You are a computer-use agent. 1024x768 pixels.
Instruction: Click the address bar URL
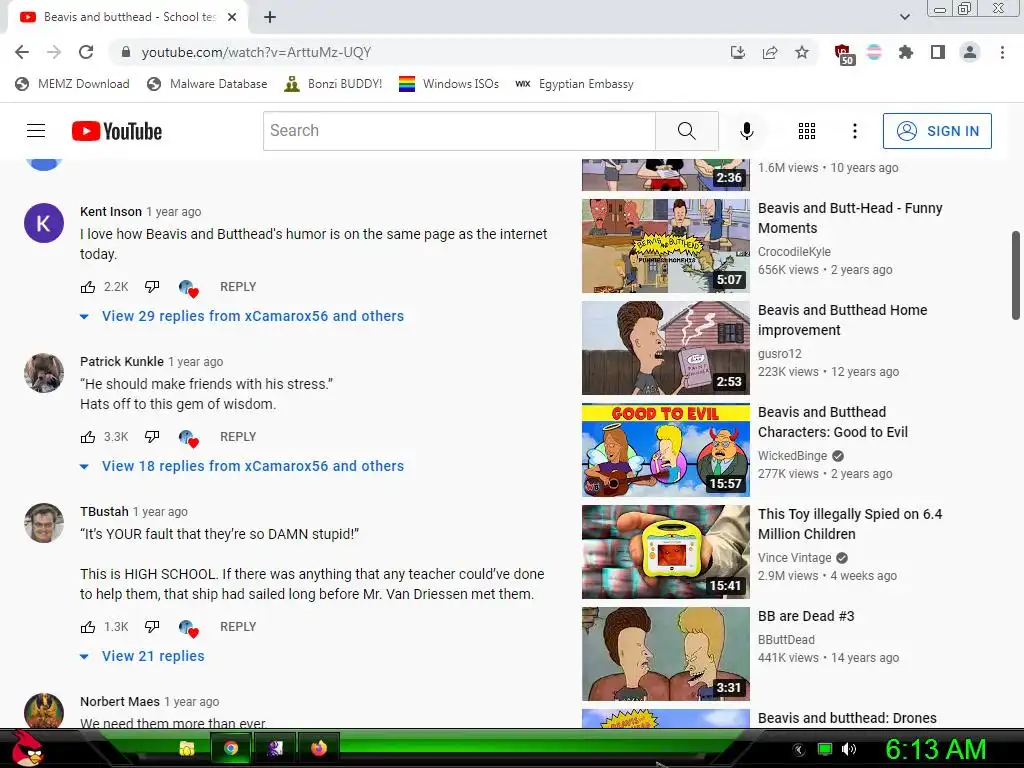tap(256, 52)
